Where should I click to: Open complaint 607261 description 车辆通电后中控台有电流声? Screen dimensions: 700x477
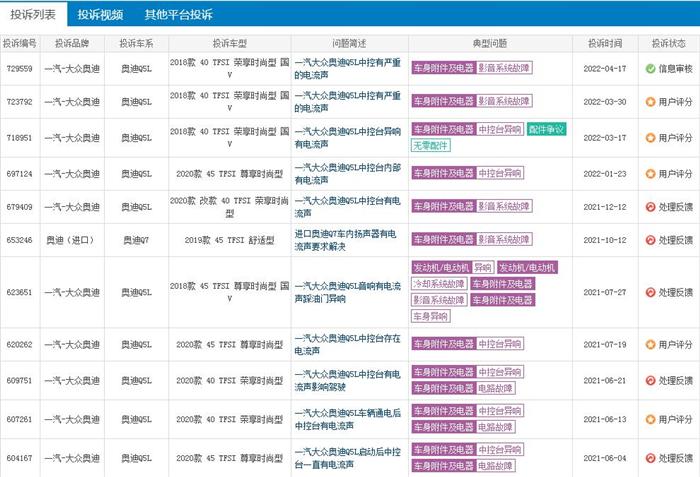(348, 419)
